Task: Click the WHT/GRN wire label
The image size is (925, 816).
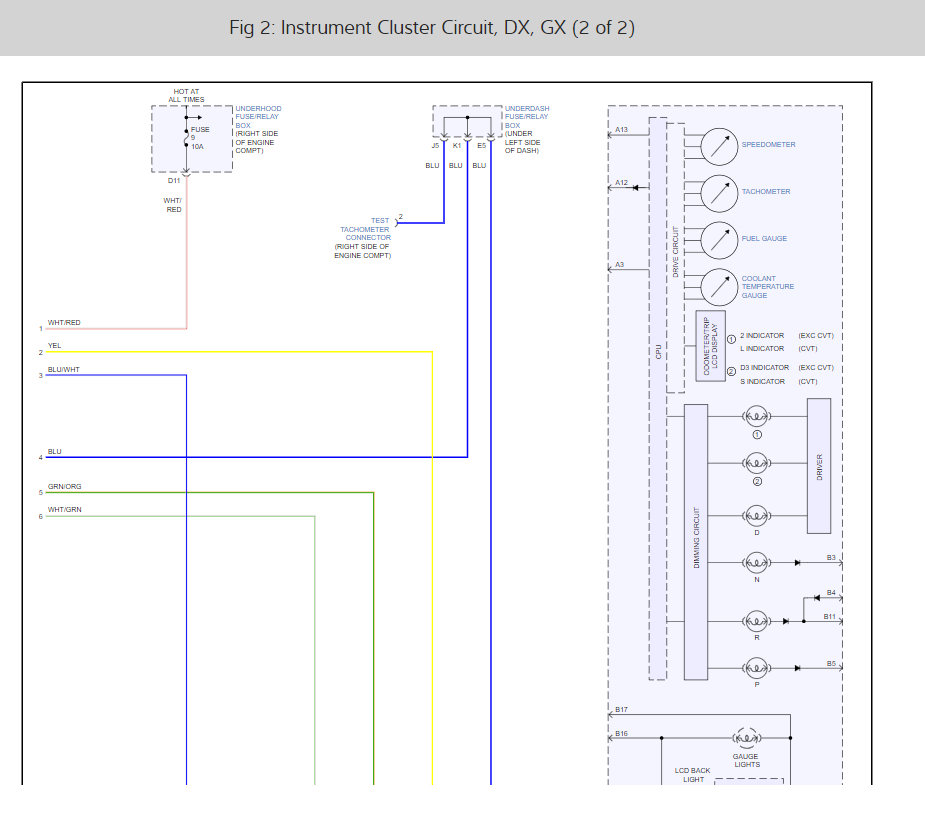Action: tap(65, 510)
